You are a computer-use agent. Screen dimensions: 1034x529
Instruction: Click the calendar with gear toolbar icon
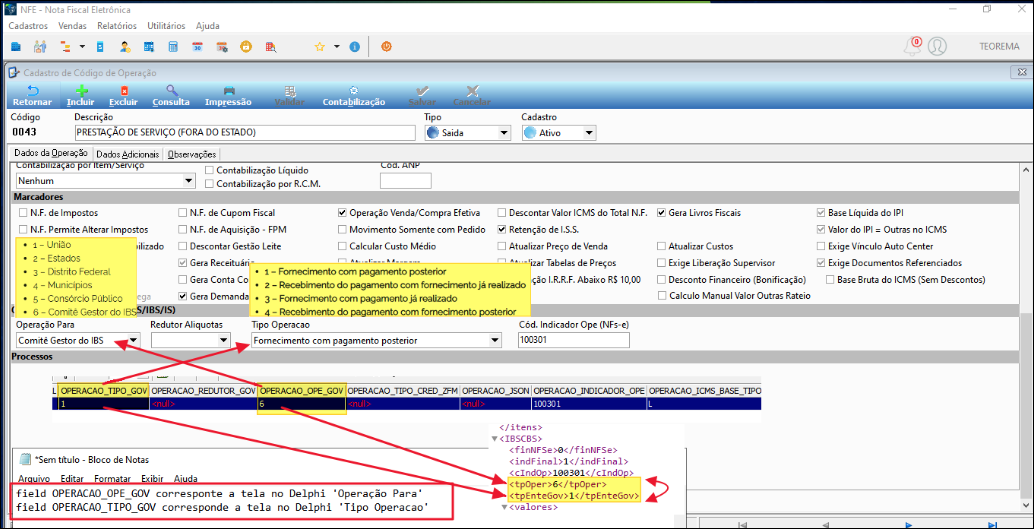coord(222,47)
